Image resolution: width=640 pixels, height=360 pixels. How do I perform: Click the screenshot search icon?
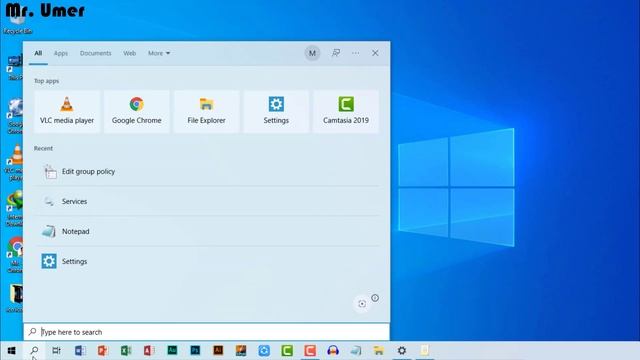coord(362,304)
